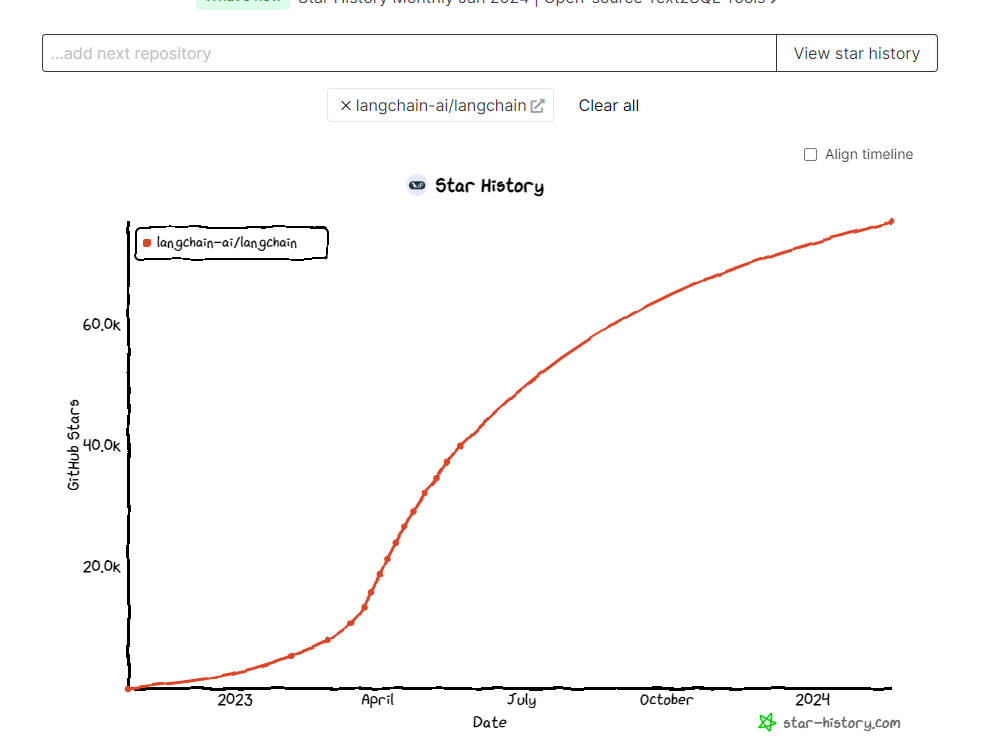Click Clear all to remove repositories
1000x744 pixels.
pyautogui.click(x=608, y=105)
